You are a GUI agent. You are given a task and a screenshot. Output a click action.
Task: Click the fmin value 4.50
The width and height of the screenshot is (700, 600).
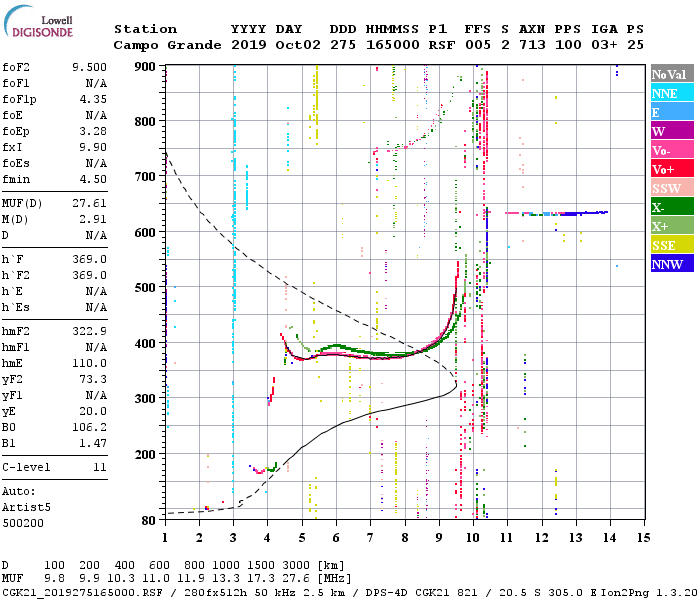pyautogui.click(x=93, y=179)
